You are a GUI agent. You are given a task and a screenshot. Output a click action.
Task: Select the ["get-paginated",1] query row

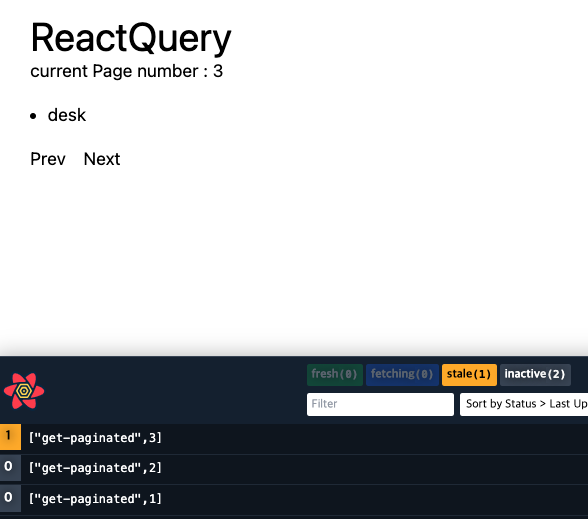[x=294, y=499]
